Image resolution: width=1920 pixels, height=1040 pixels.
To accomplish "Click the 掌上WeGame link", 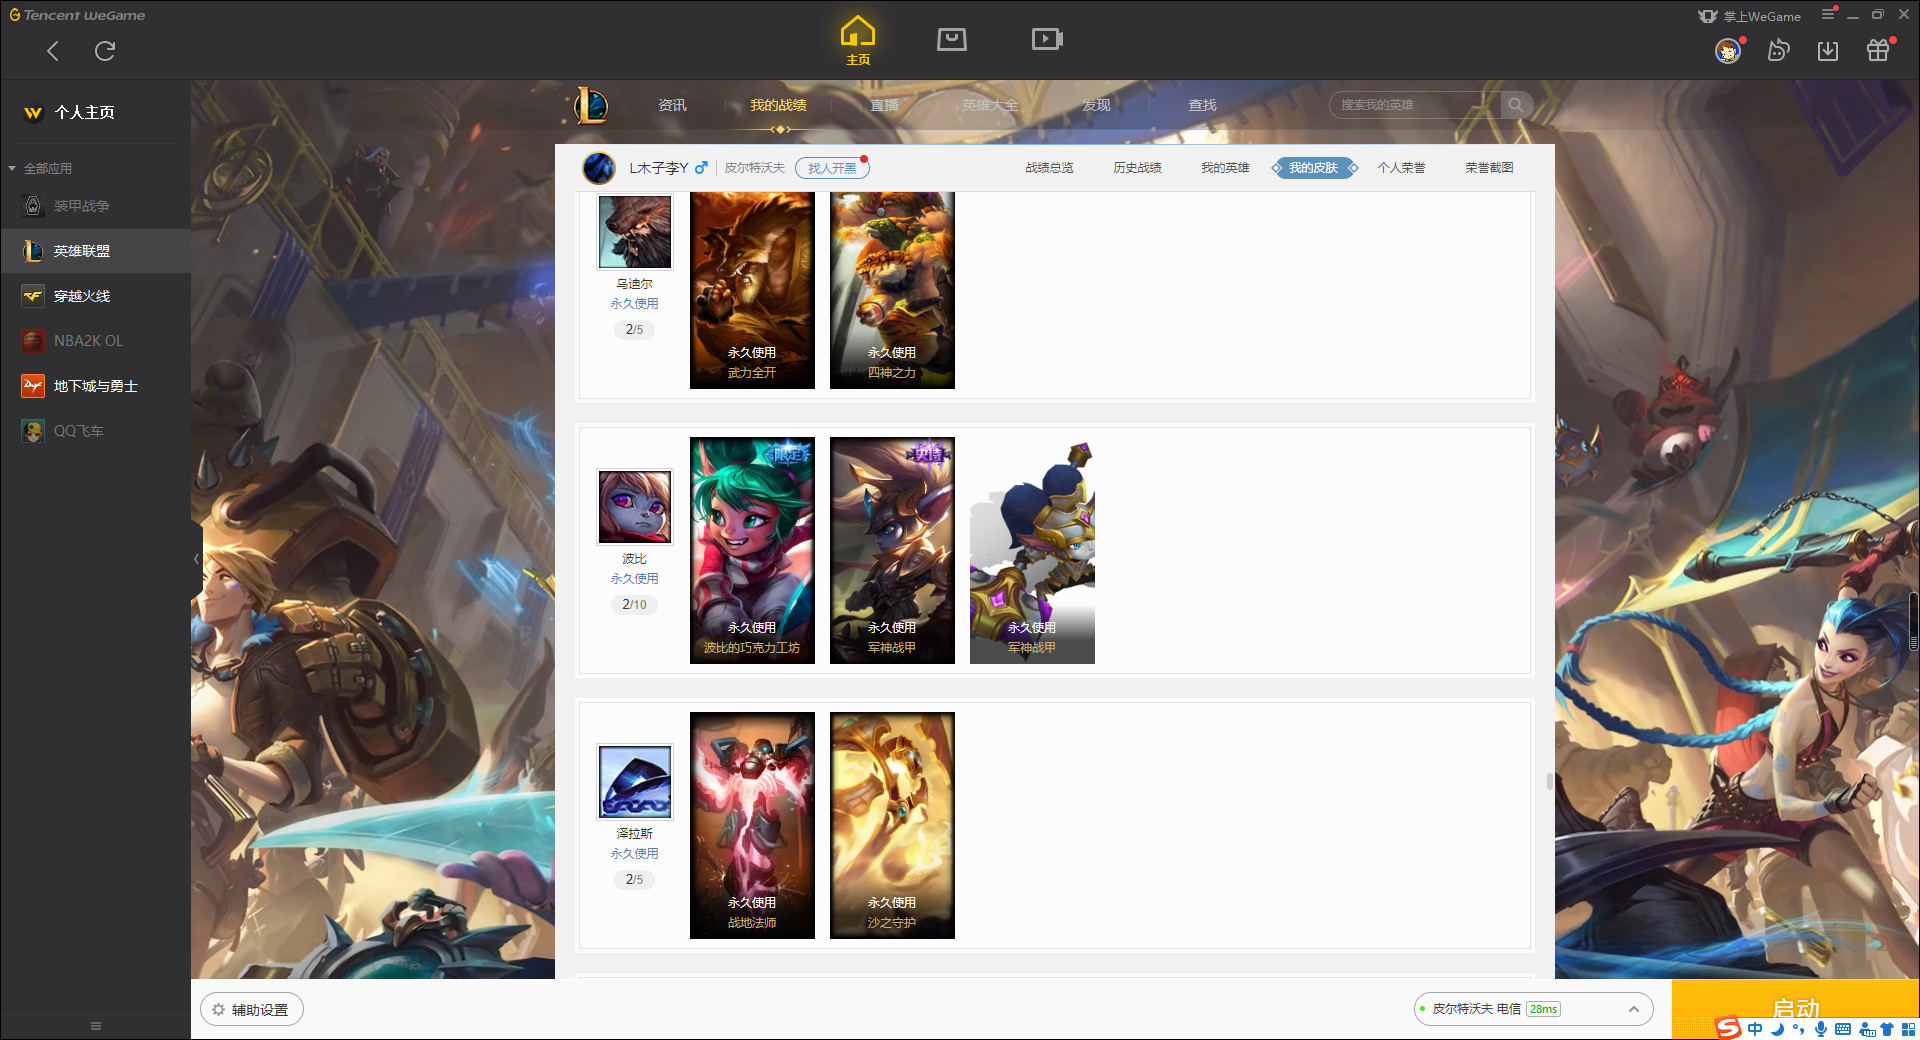I will coord(1750,16).
